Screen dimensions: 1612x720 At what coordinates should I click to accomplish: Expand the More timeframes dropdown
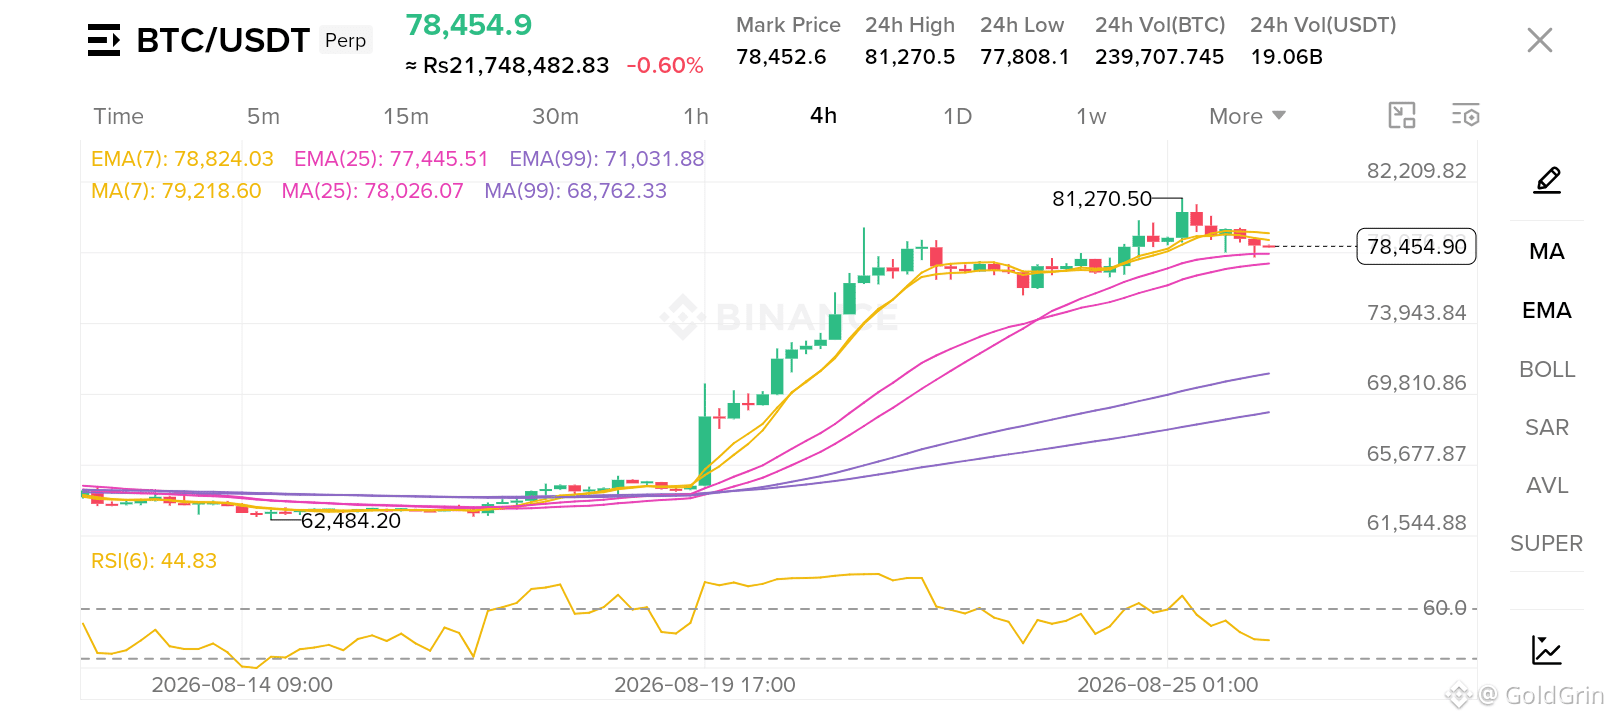(1247, 116)
